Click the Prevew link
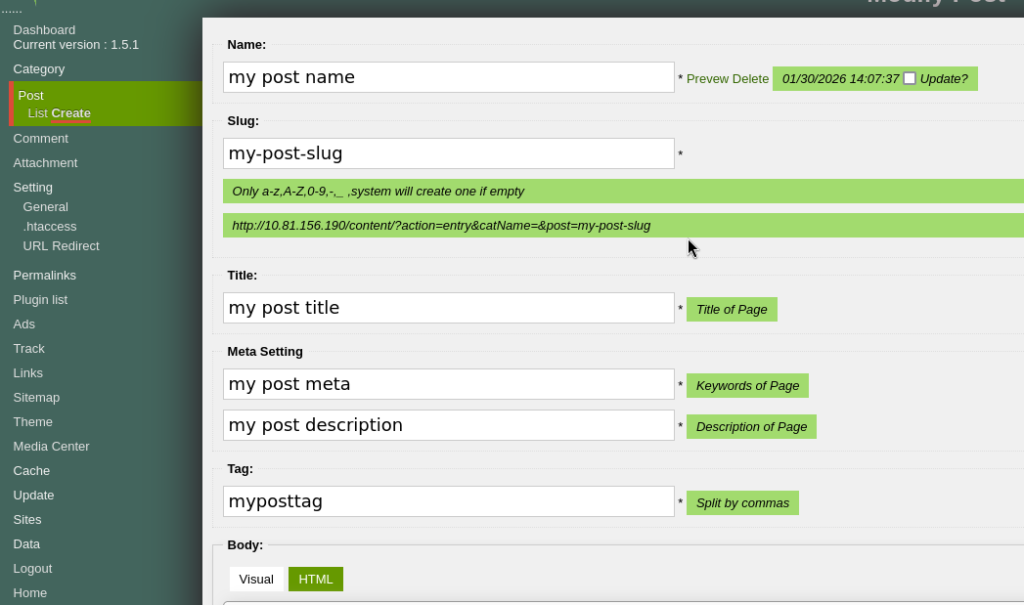1024x605 pixels. [x=712, y=78]
